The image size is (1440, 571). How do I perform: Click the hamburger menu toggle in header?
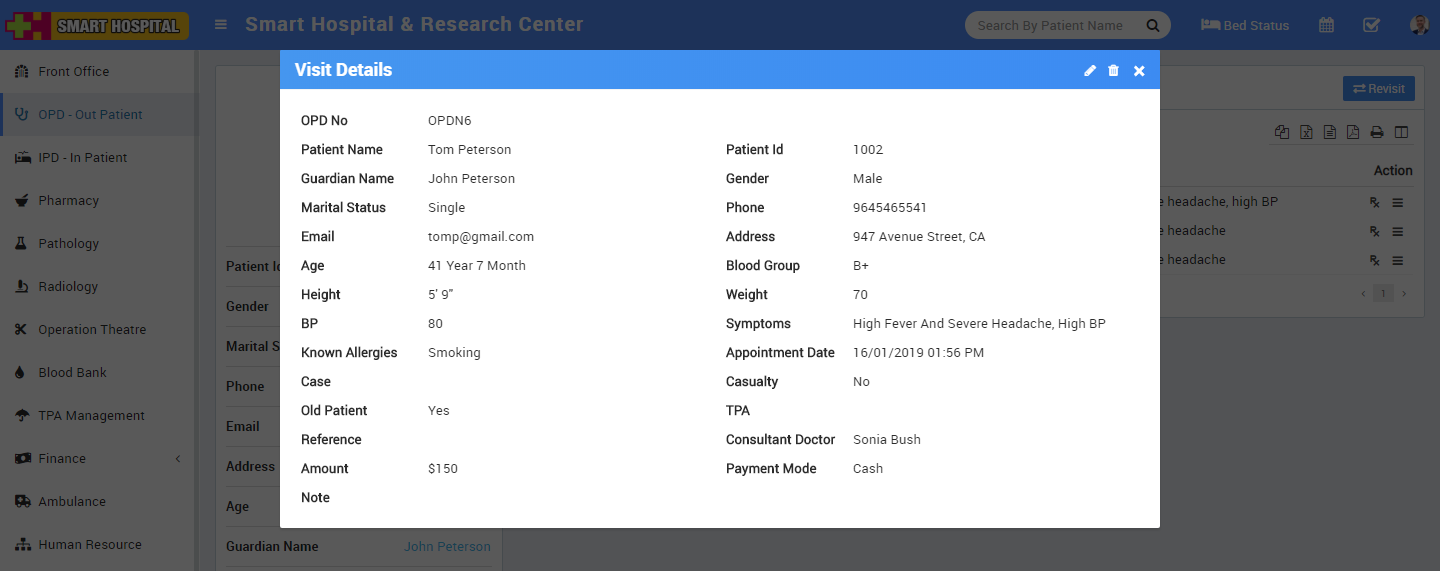point(221,25)
